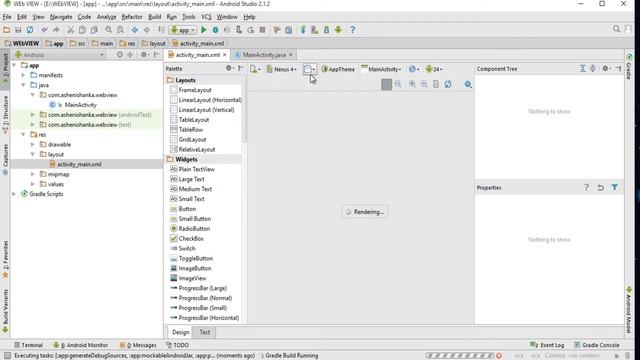Screen dimensions: 640x360
Task: Run the app with the green play icon
Action: click(204, 30)
